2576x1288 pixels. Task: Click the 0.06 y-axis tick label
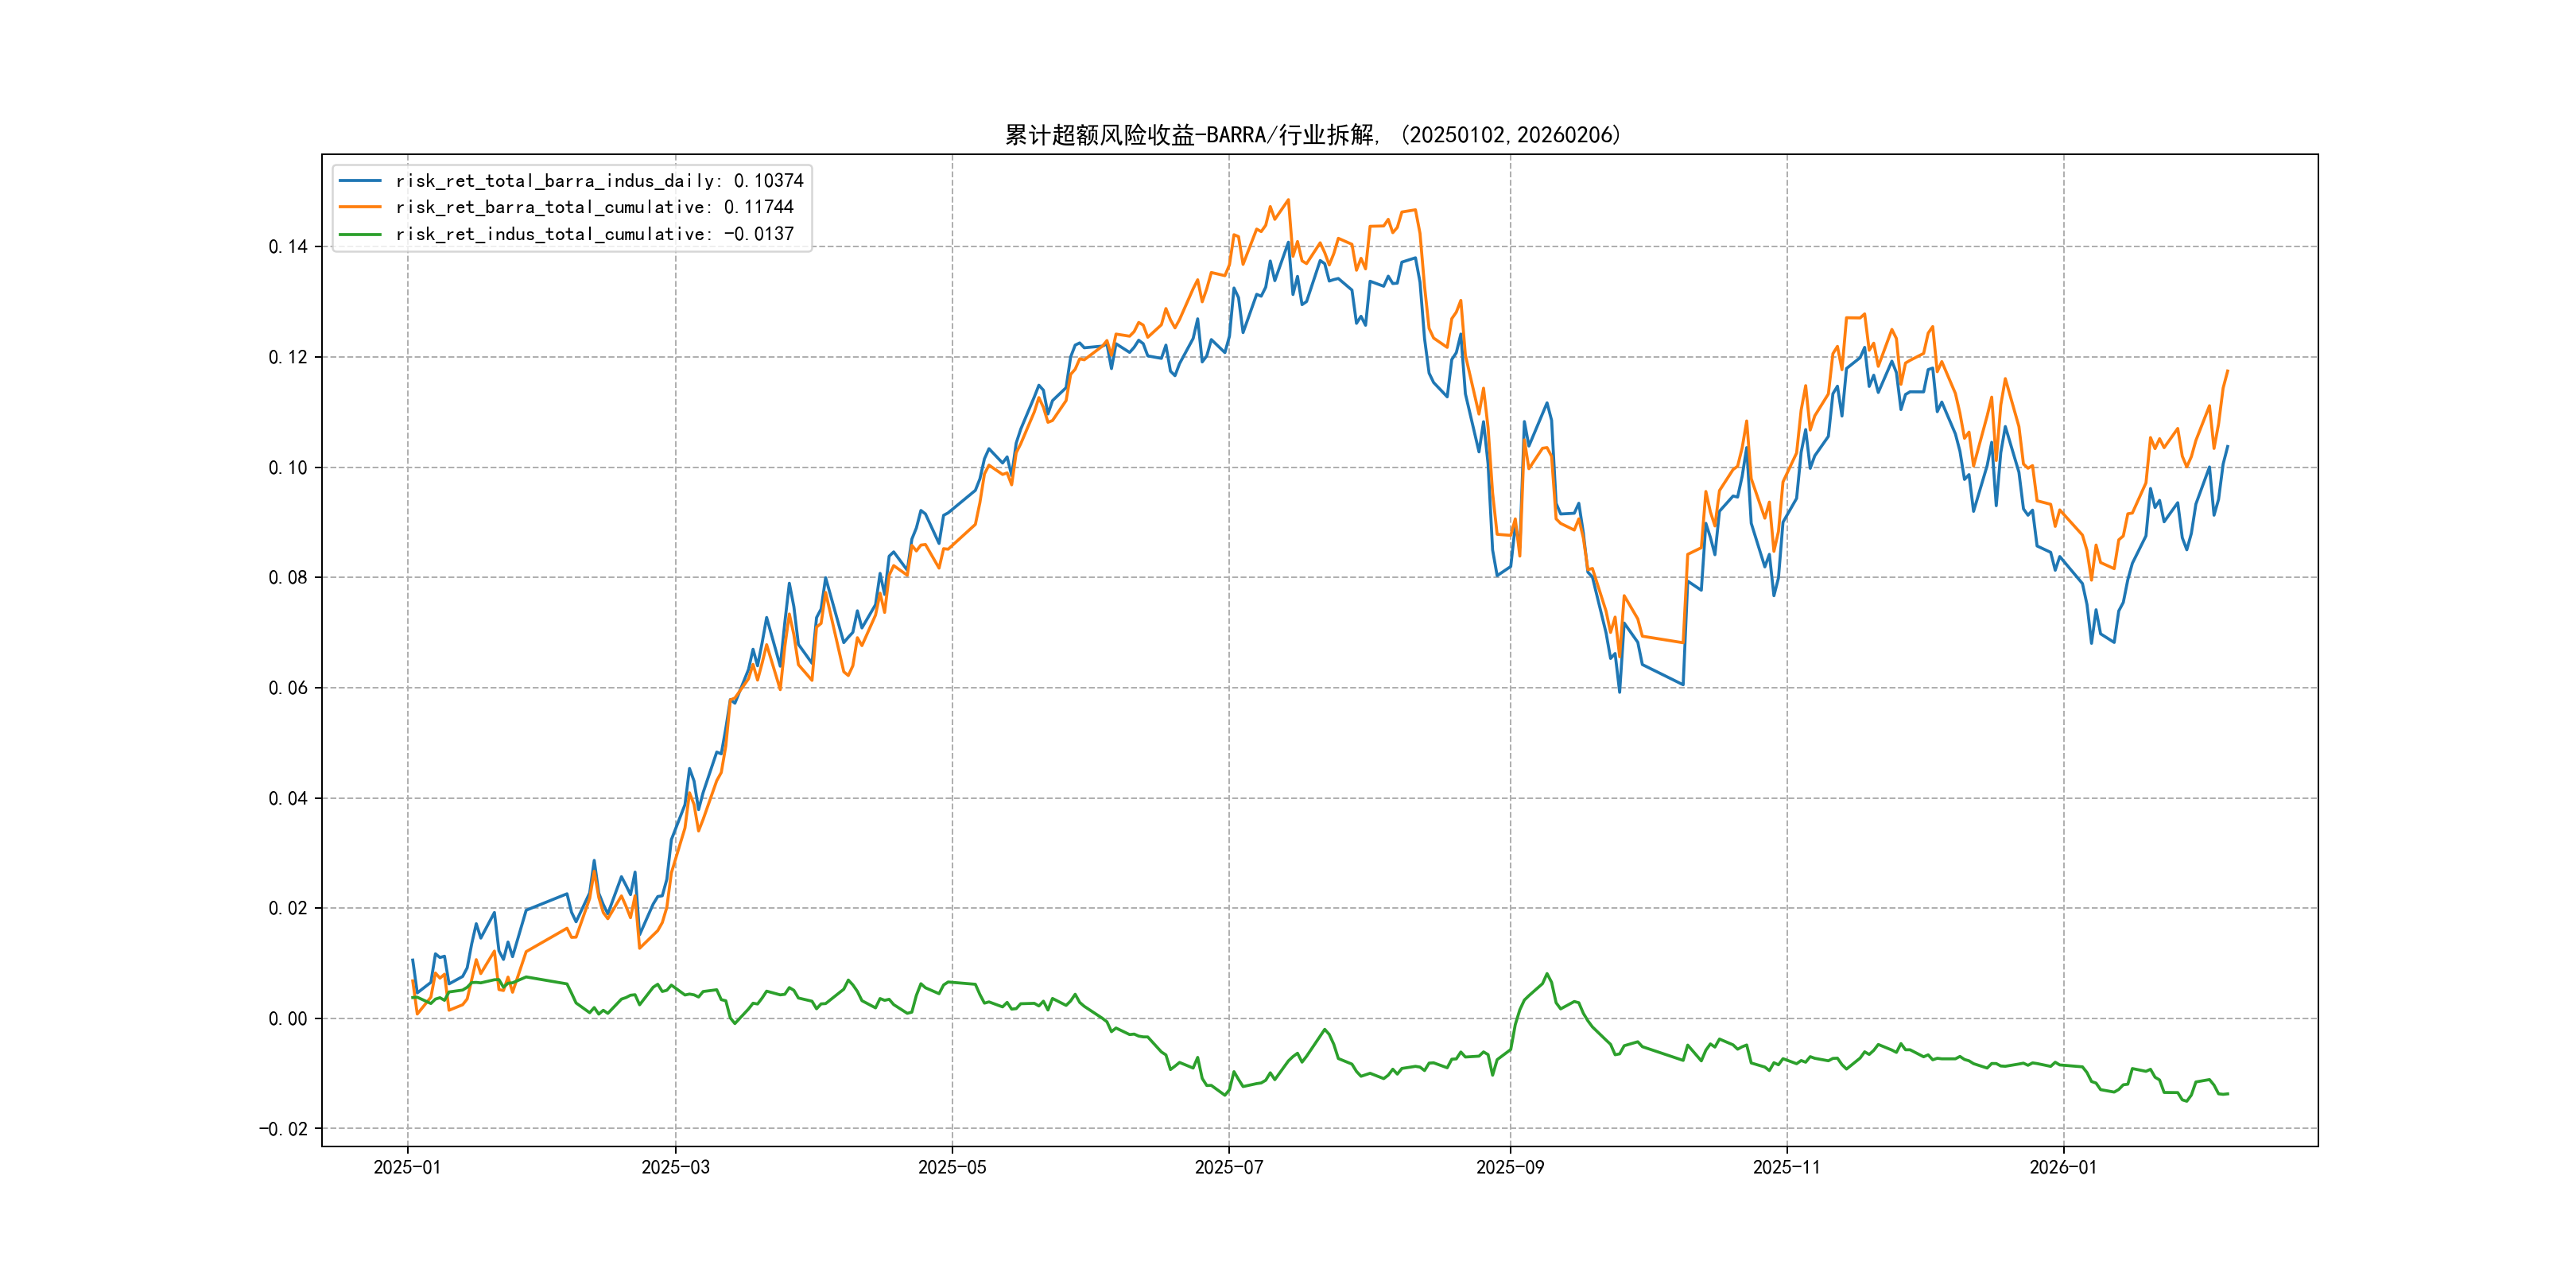tap(288, 688)
